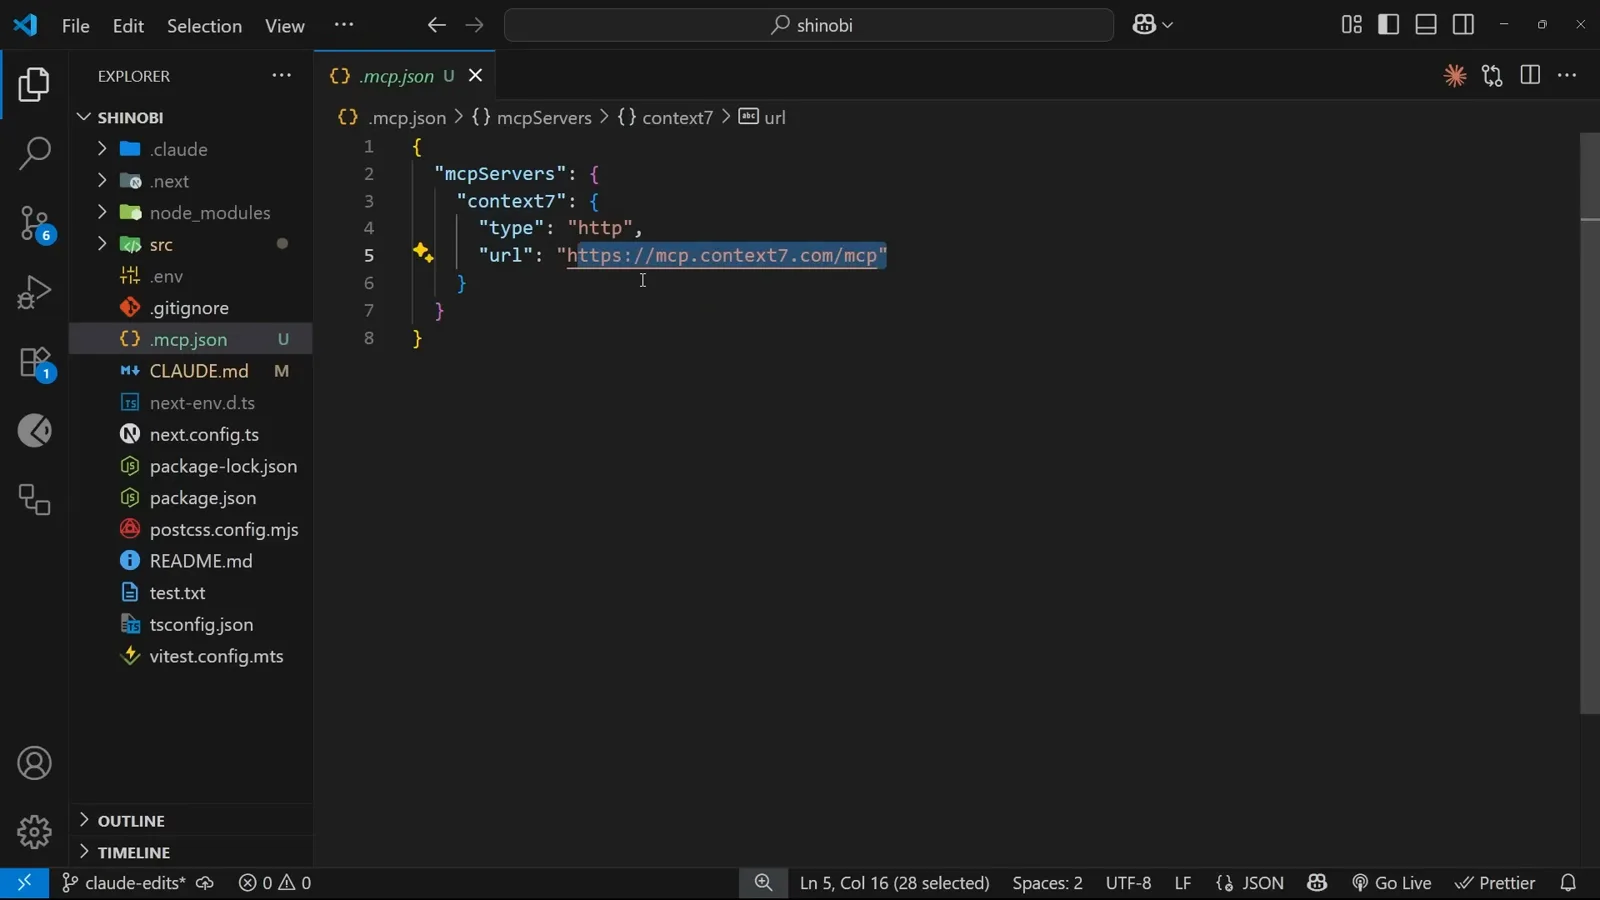Click the sparkle lightbulb on line 5

(423, 253)
